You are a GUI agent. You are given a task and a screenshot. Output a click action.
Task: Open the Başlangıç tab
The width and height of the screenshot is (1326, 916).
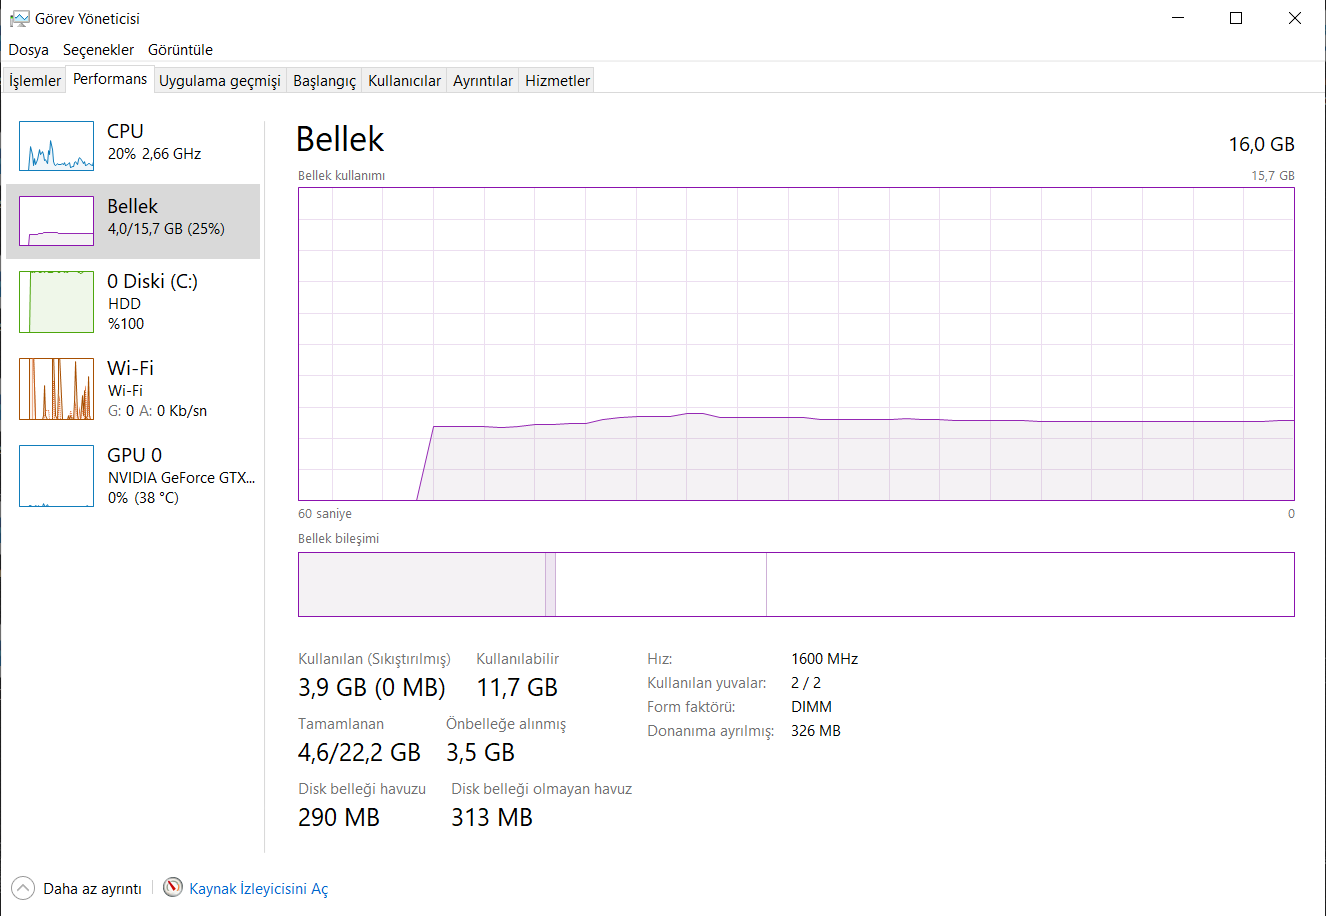click(x=324, y=81)
